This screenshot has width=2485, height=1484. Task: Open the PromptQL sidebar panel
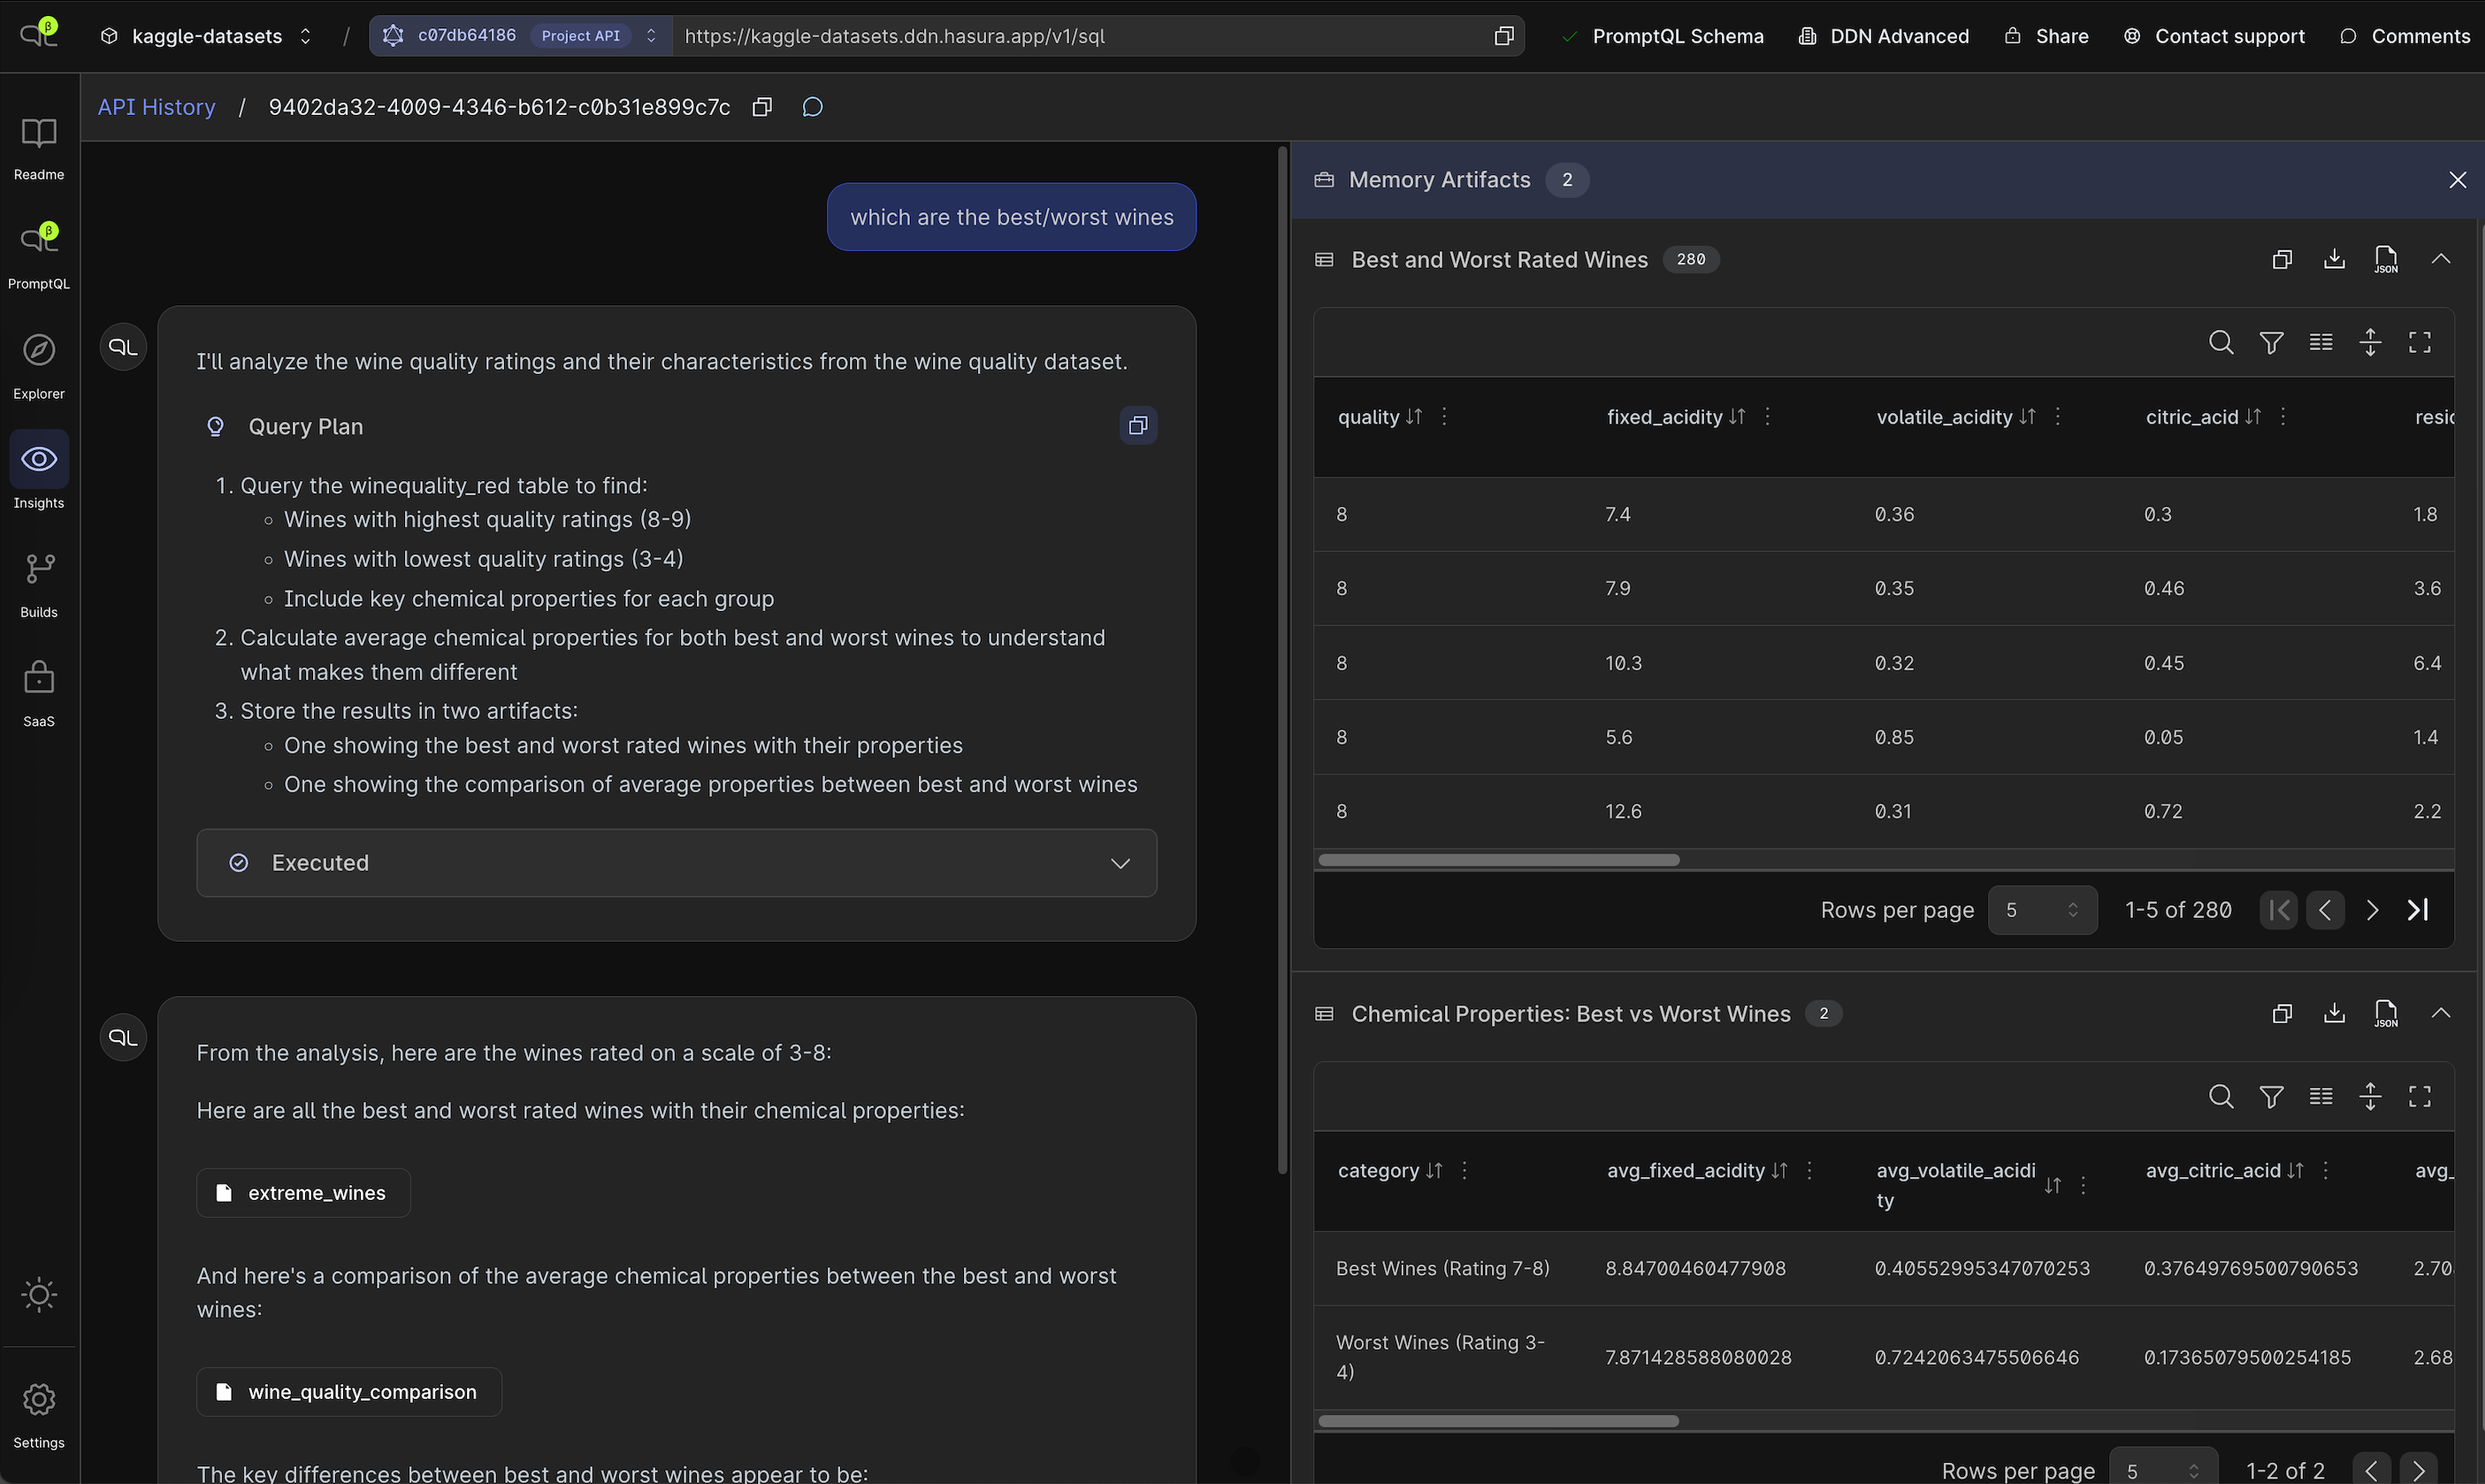(x=39, y=250)
